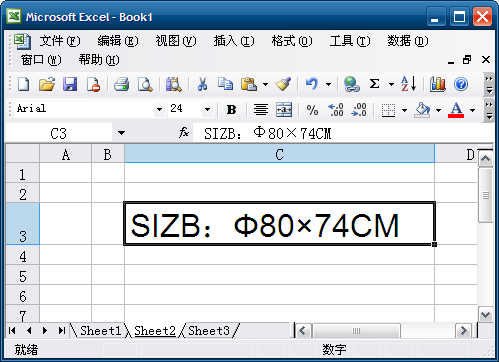Click the Insert Hyperlink globe icon
The image size is (499, 362).
pos(352,84)
